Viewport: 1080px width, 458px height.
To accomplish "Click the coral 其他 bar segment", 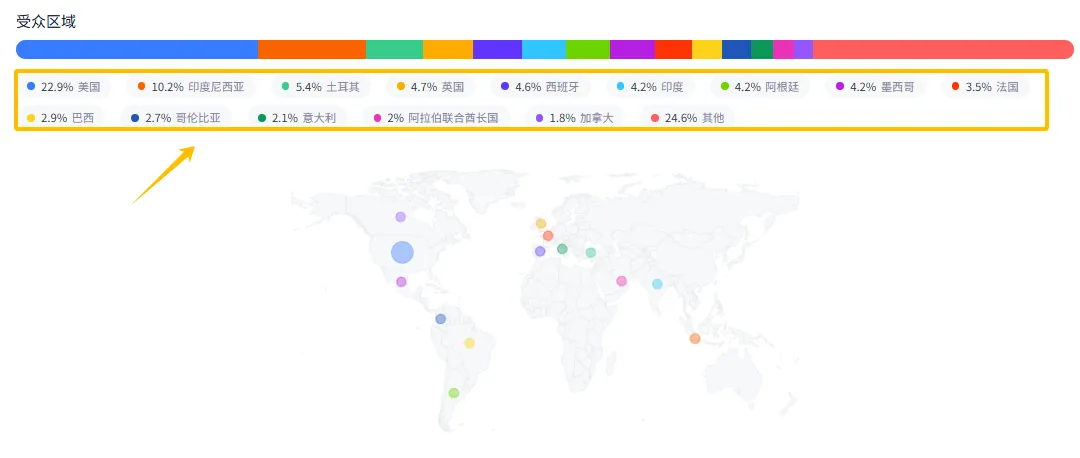I will pyautogui.click(x=944, y=50).
